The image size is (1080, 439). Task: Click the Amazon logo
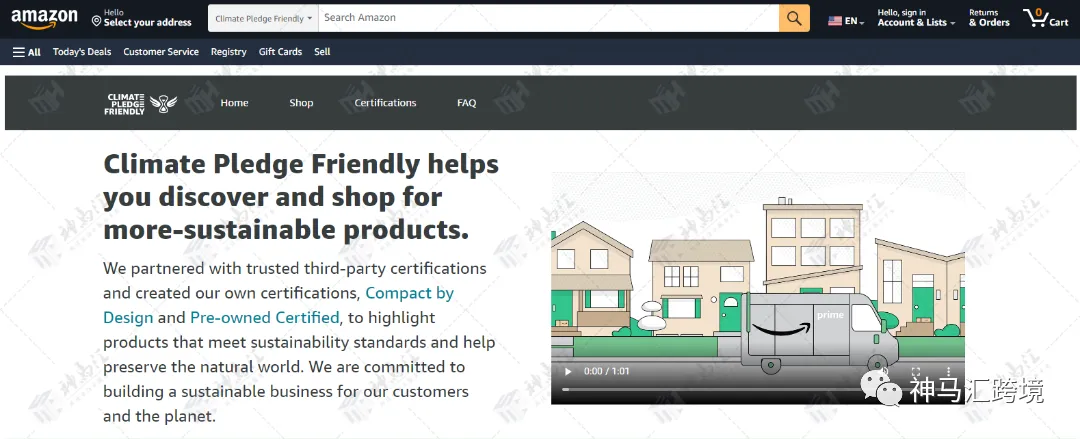(44, 19)
